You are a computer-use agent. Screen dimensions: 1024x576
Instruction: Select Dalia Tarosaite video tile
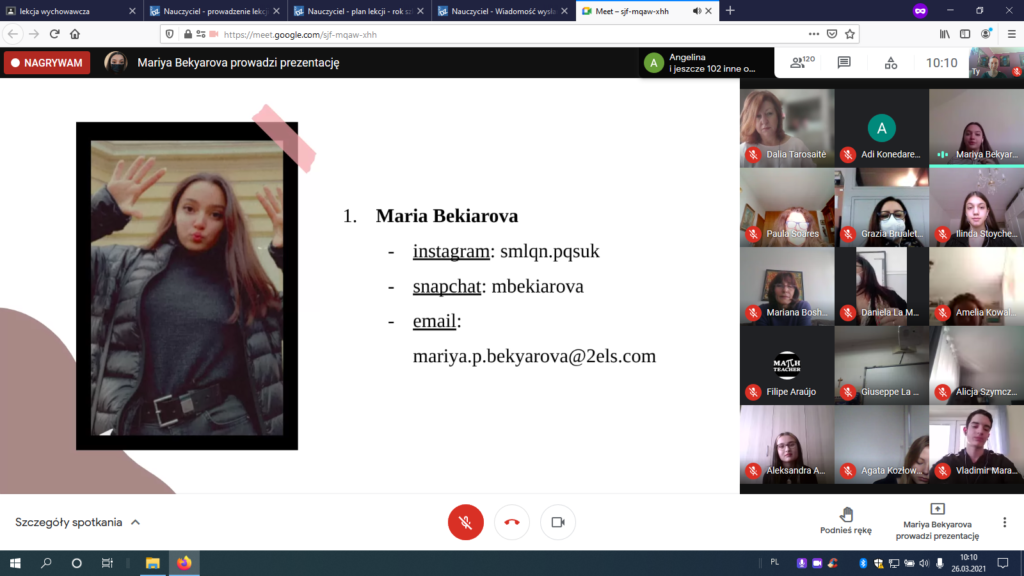point(787,127)
